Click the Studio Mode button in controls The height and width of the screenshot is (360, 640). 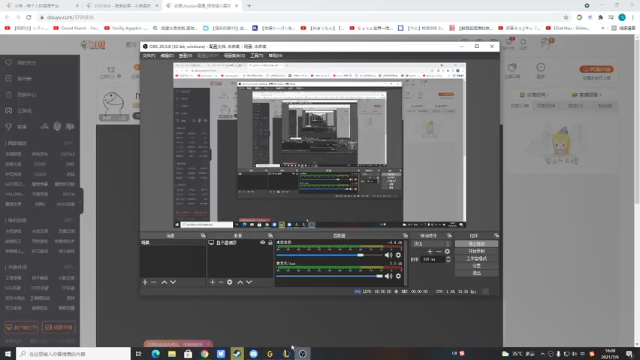pos(476,258)
